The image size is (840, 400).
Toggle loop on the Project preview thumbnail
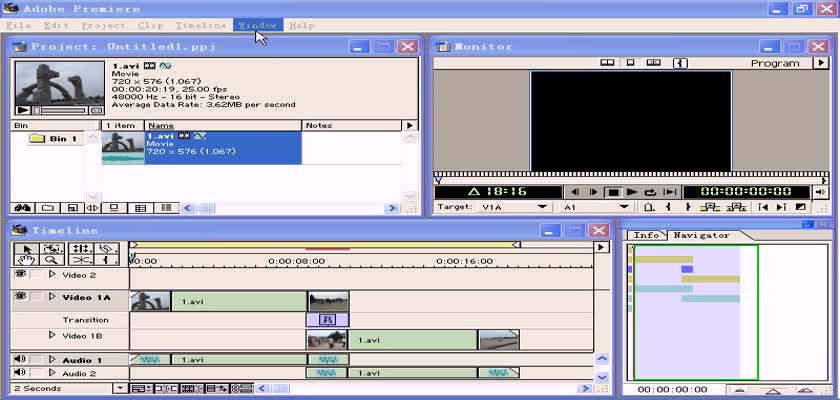96,110
